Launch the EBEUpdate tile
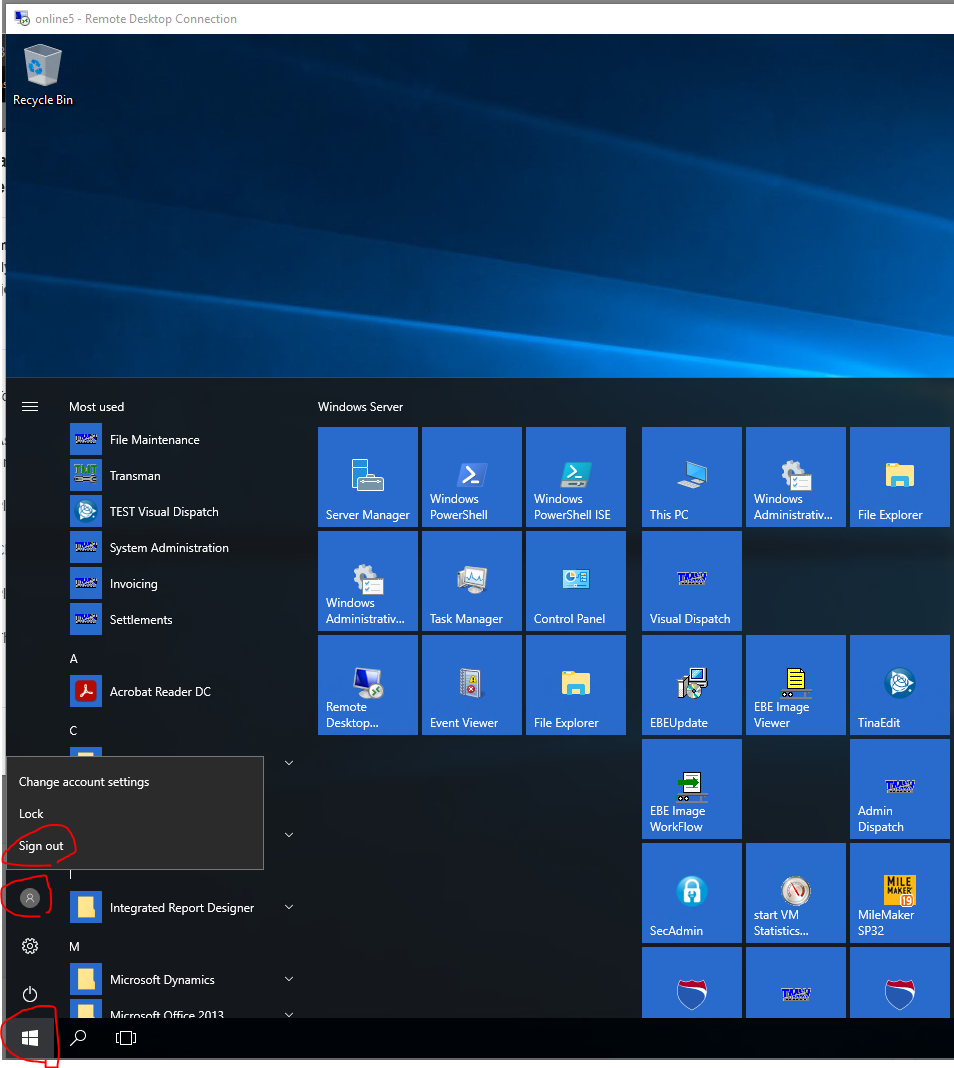The height and width of the screenshot is (1068, 954). point(692,685)
